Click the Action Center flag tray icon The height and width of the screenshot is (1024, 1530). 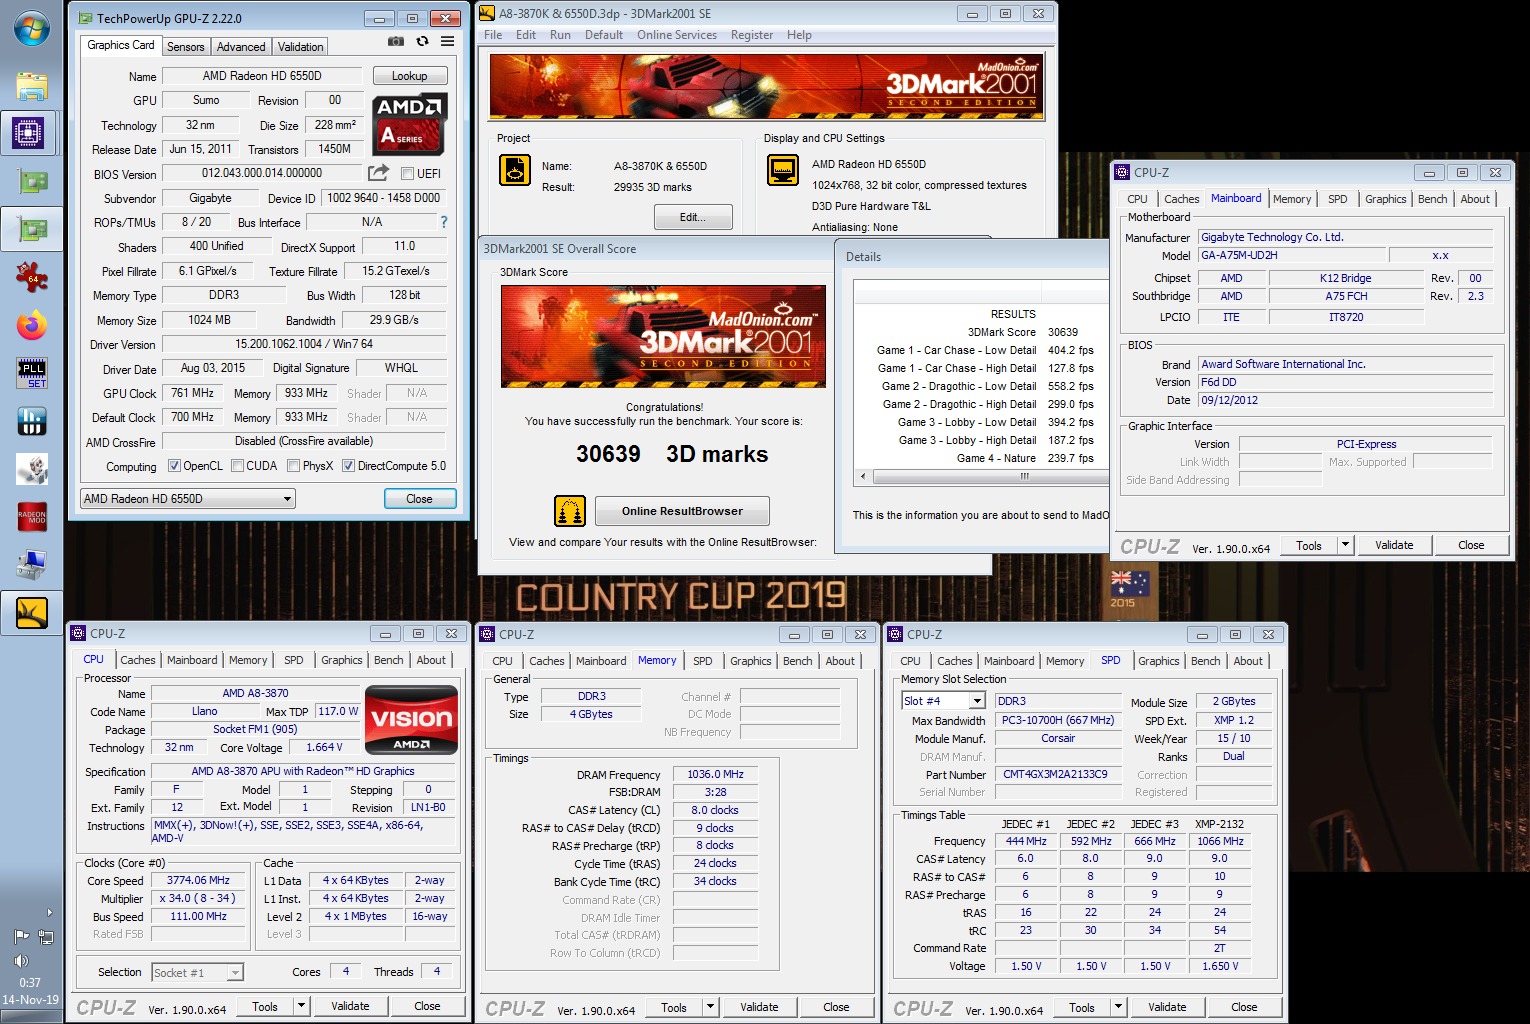(21, 937)
